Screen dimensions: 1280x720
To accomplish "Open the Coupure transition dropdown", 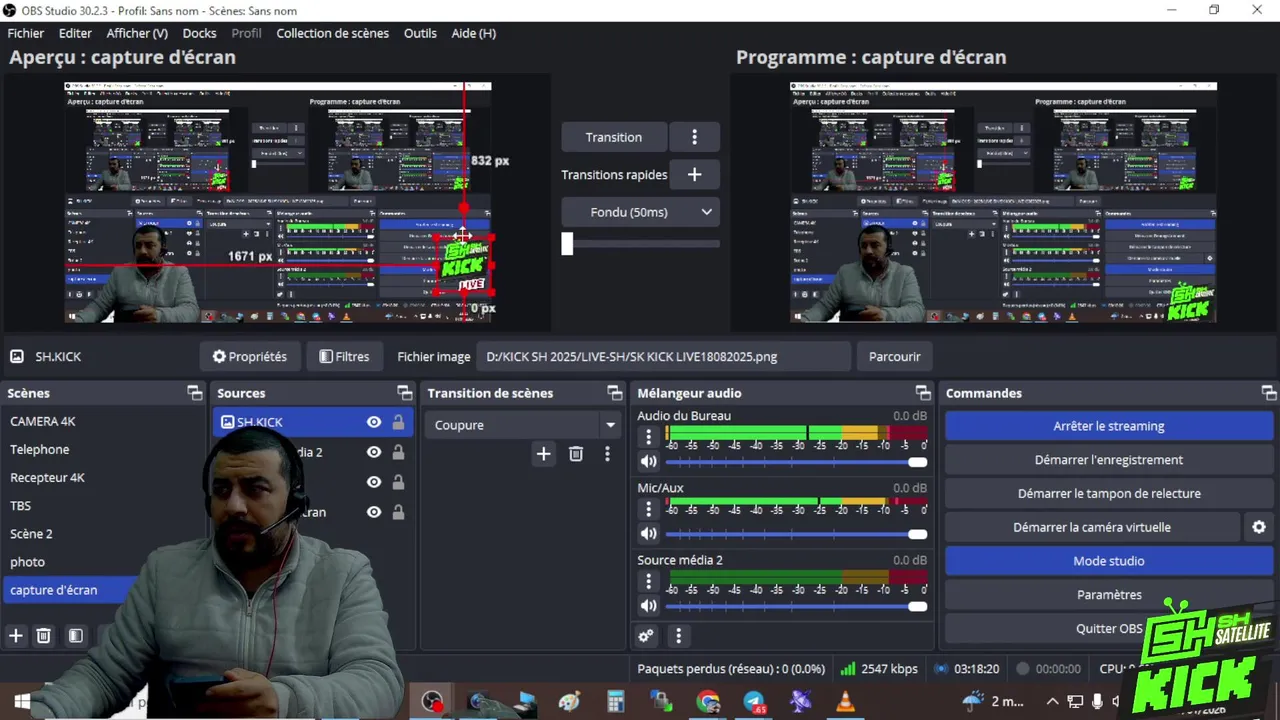I will [x=524, y=425].
